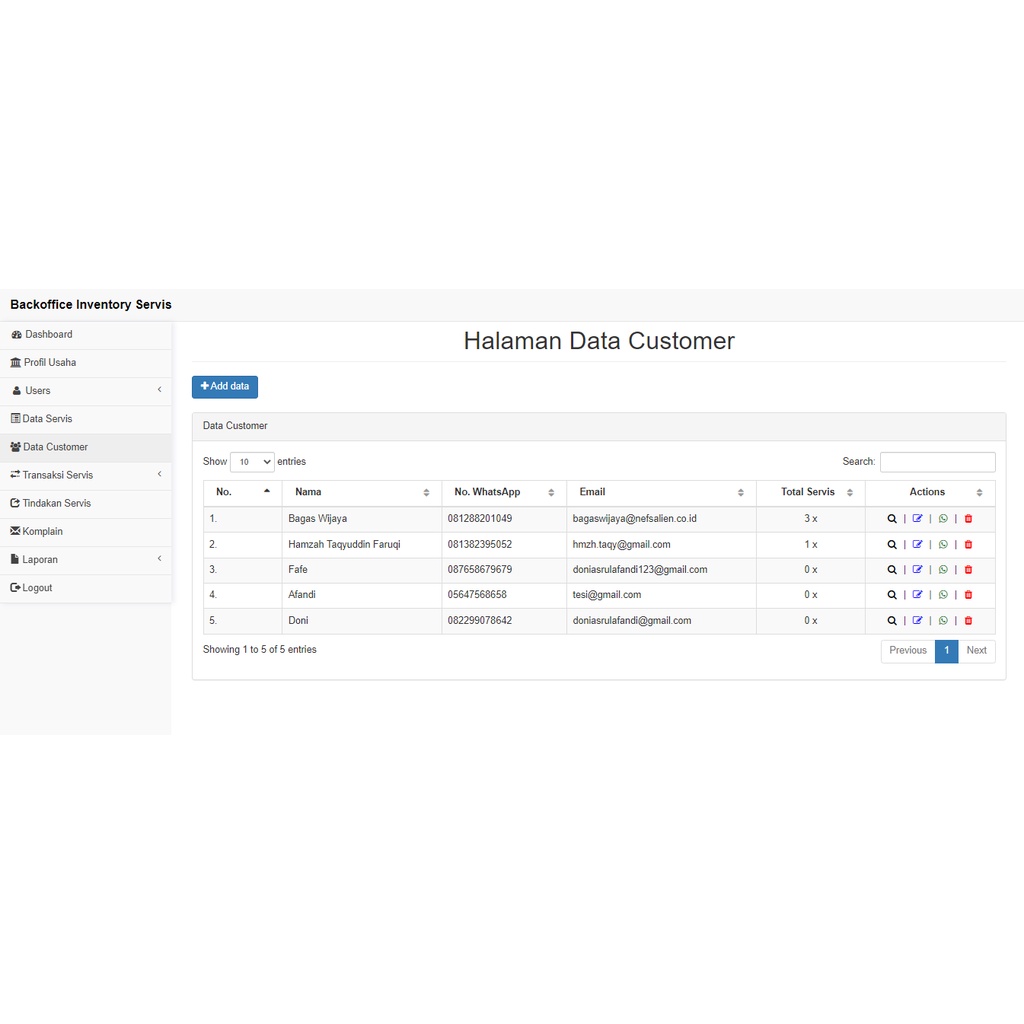1024x1024 pixels.
Task: Delete Bagas Wijaya using trash icon
Action: click(968, 519)
